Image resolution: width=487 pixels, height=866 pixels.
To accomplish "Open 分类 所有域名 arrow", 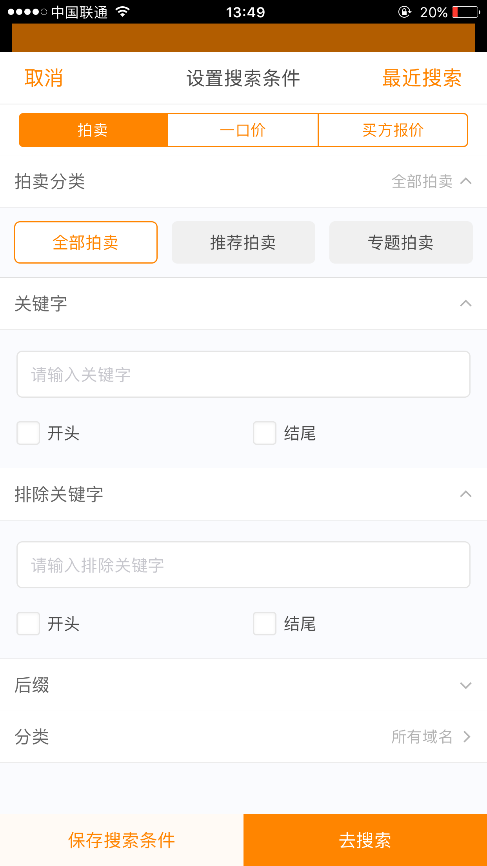I will (x=467, y=736).
